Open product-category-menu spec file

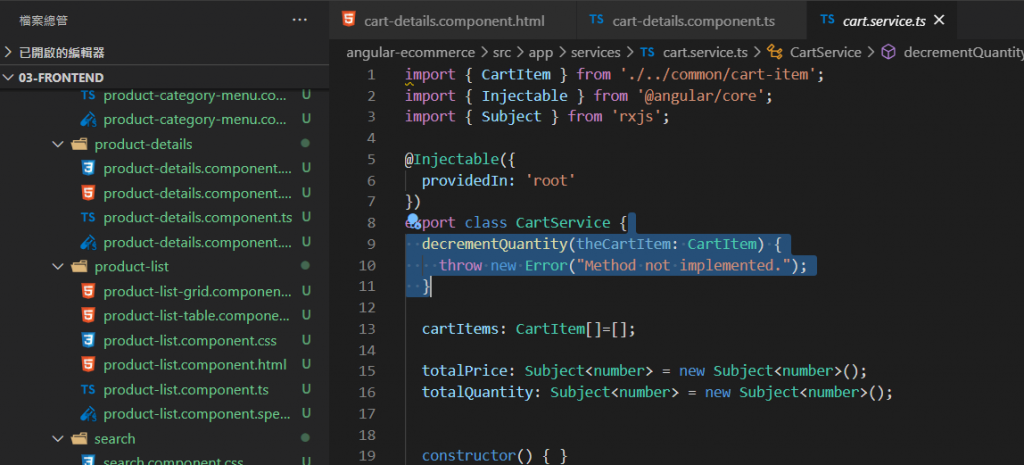[195, 120]
